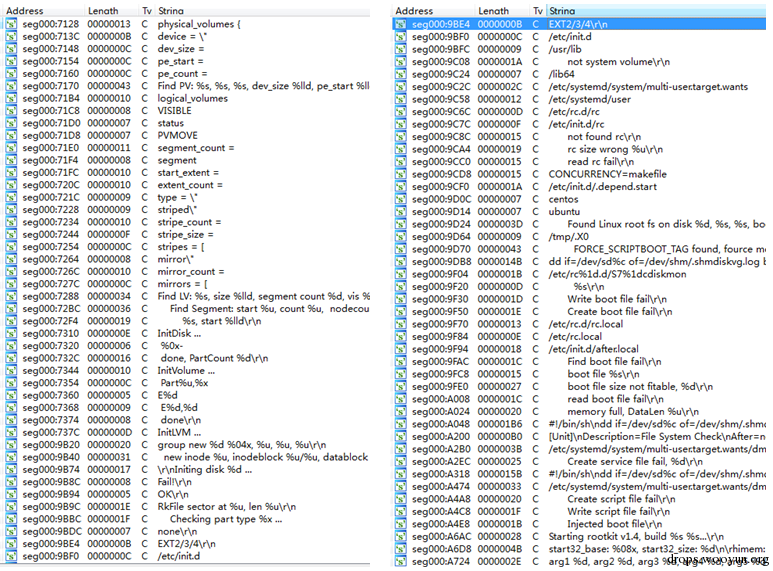Image resolution: width=773 pixels, height=571 pixels.
Task: Click icon beside seg000:7288 row
Action: [11, 296]
